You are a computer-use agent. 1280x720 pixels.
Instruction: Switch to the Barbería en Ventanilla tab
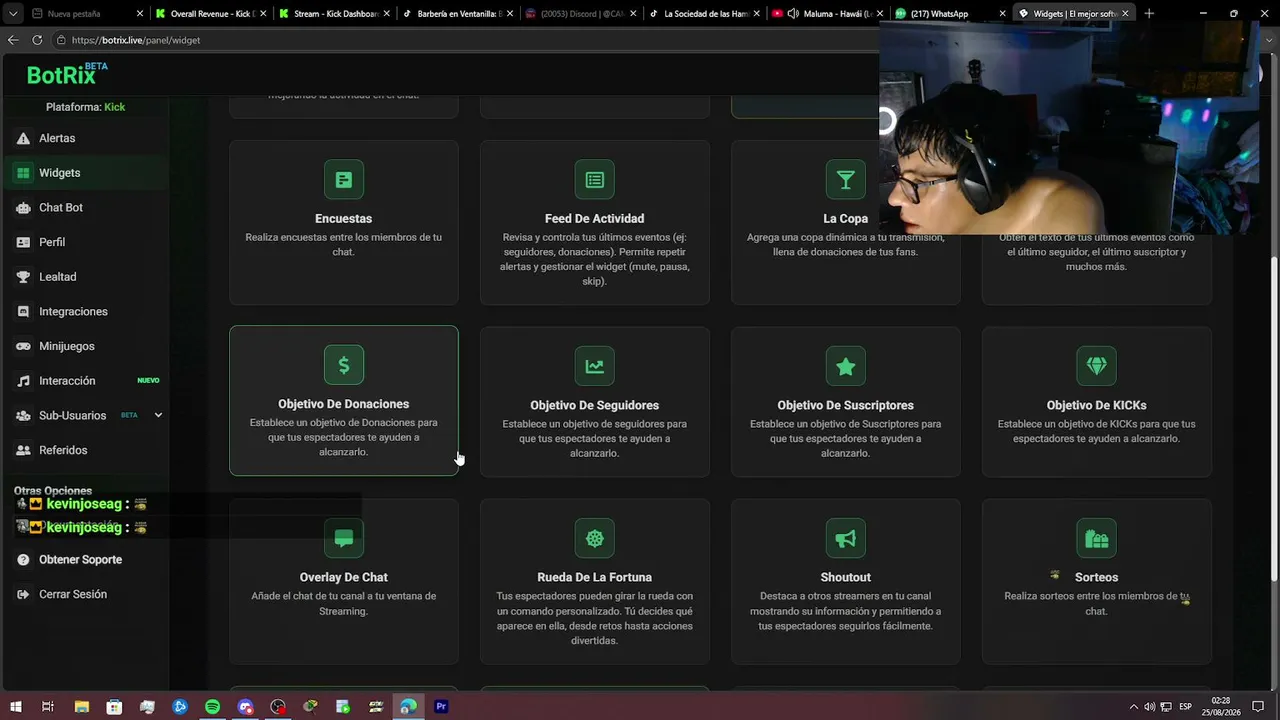click(456, 14)
